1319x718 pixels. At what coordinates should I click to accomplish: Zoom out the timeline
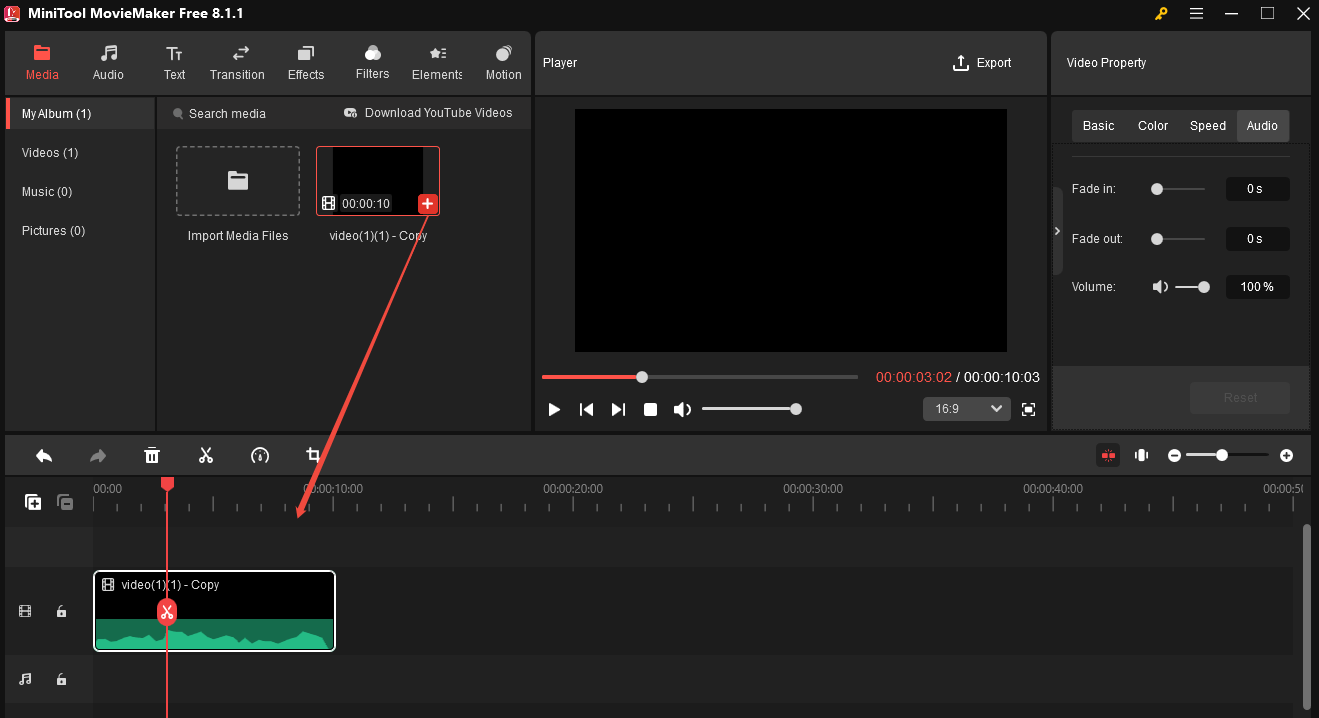point(1174,455)
